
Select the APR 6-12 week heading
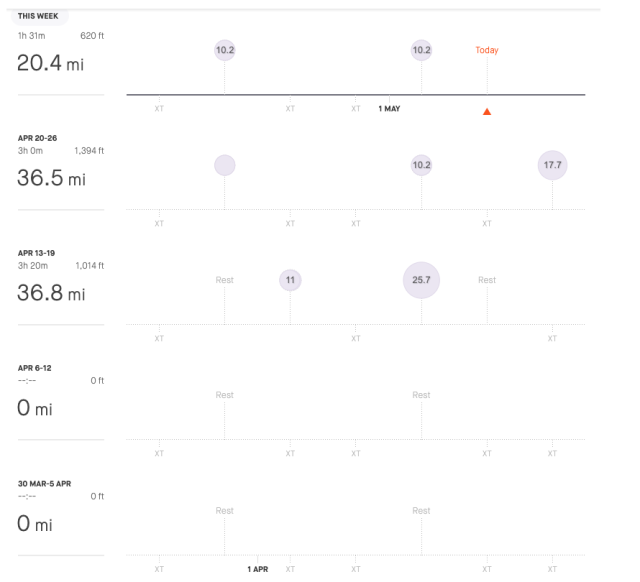[35, 368]
